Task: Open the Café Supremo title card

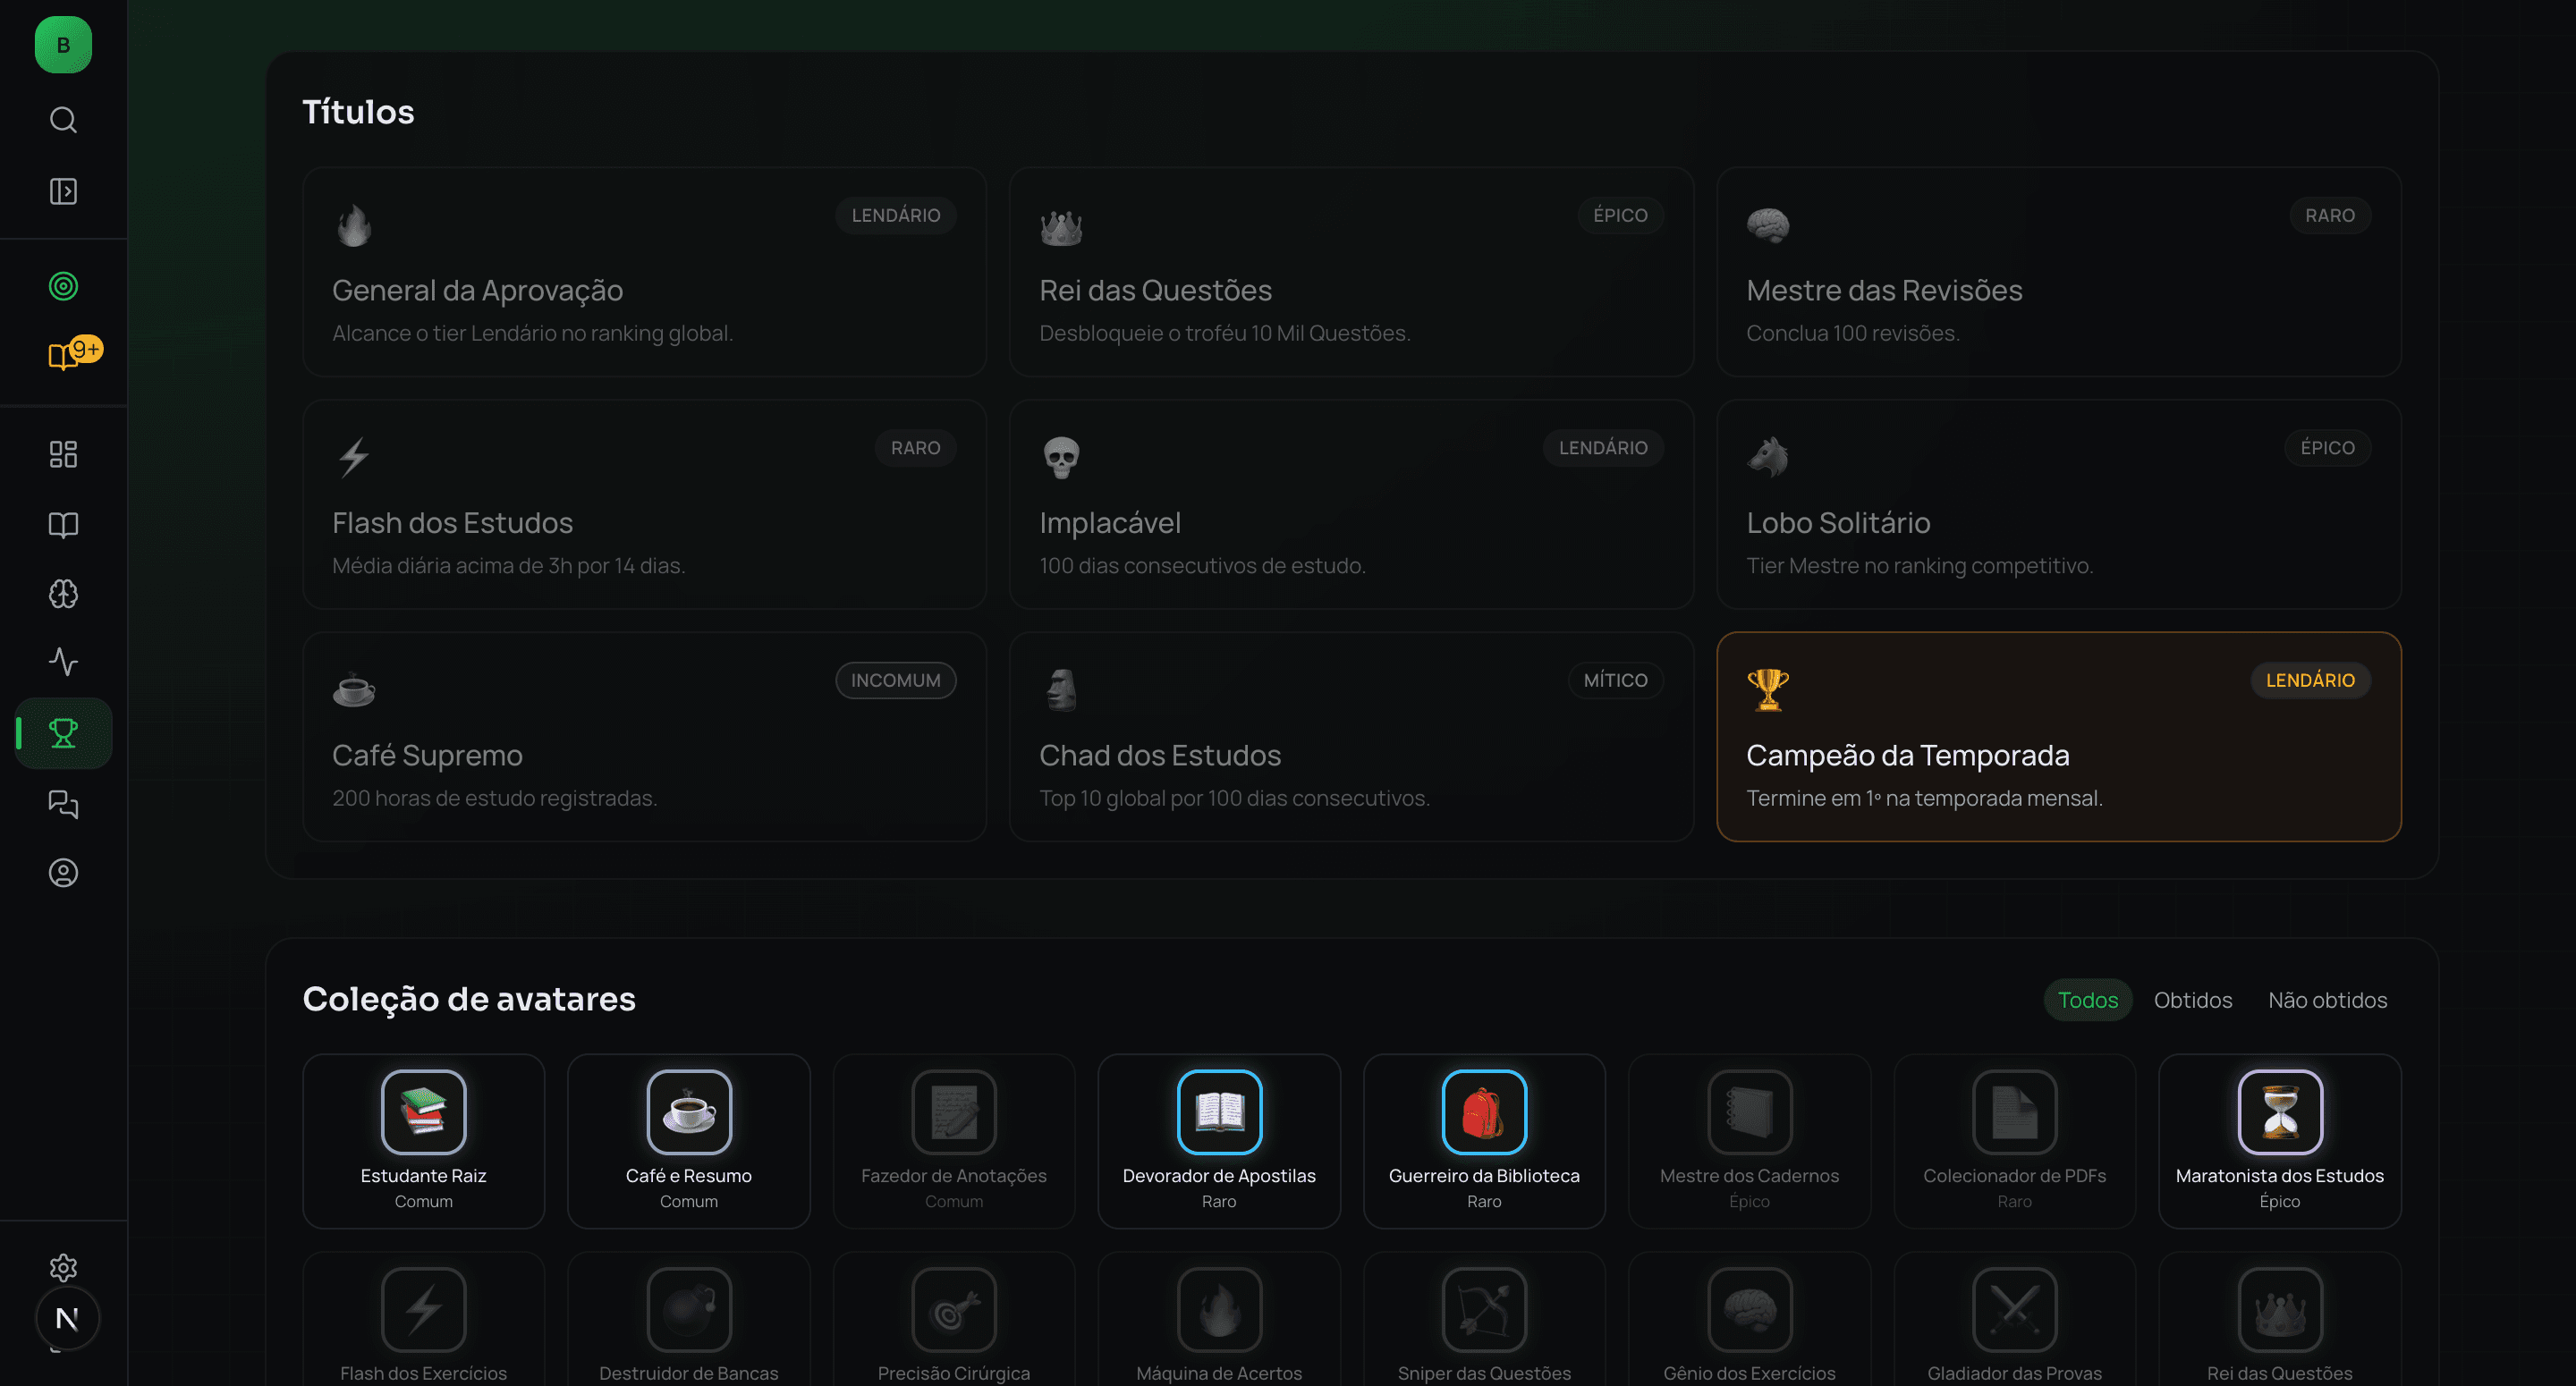Action: click(645, 737)
